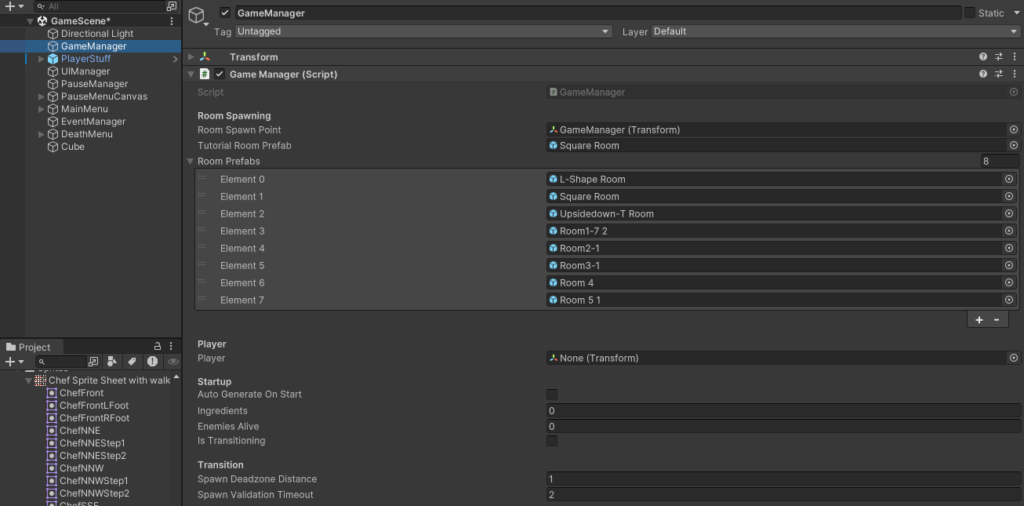Image resolution: width=1024 pixels, height=506 pixels.
Task: Click object picker for Player field
Action: [1012, 358]
